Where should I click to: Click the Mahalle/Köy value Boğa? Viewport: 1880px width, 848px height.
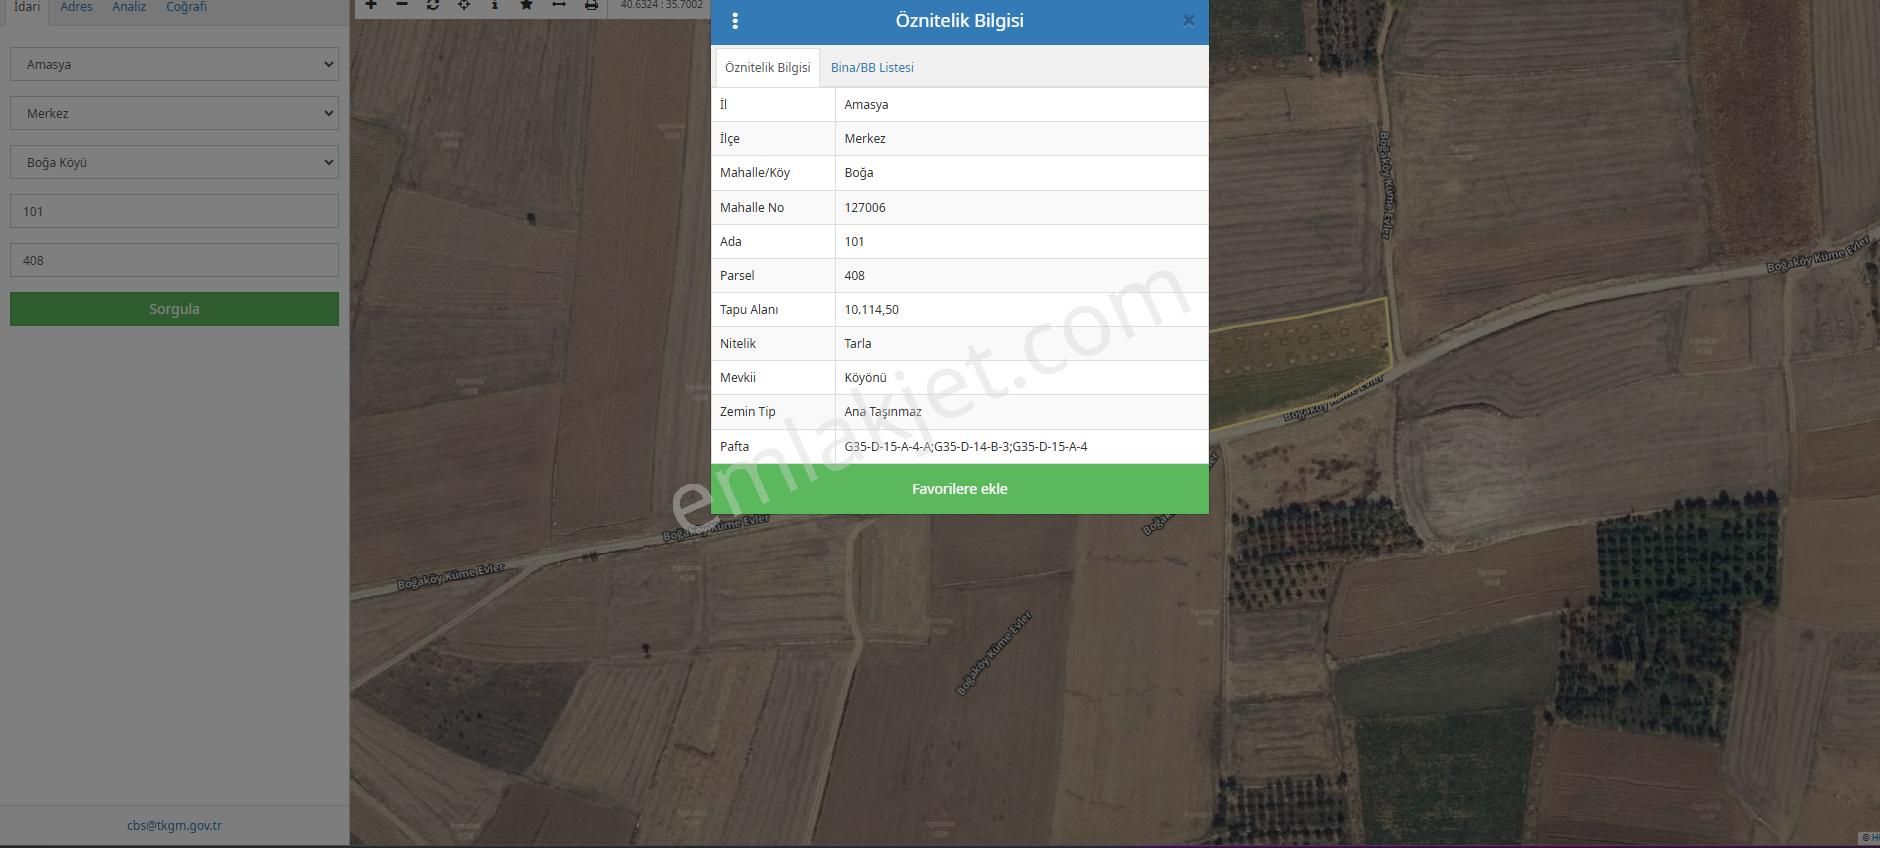click(x=858, y=173)
